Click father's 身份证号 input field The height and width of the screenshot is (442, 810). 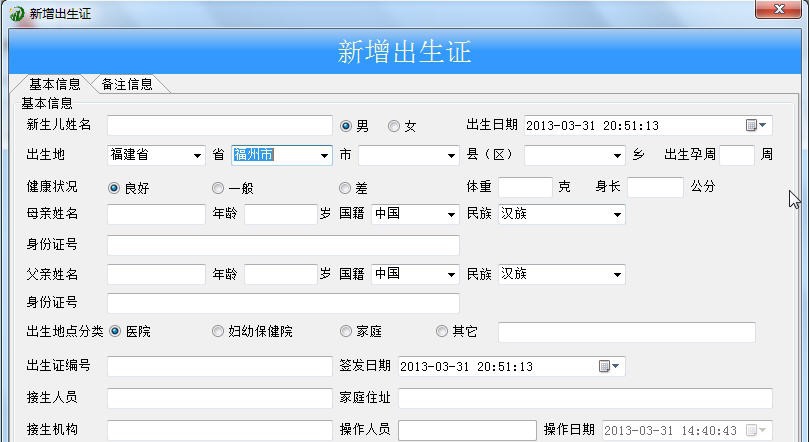click(284, 303)
